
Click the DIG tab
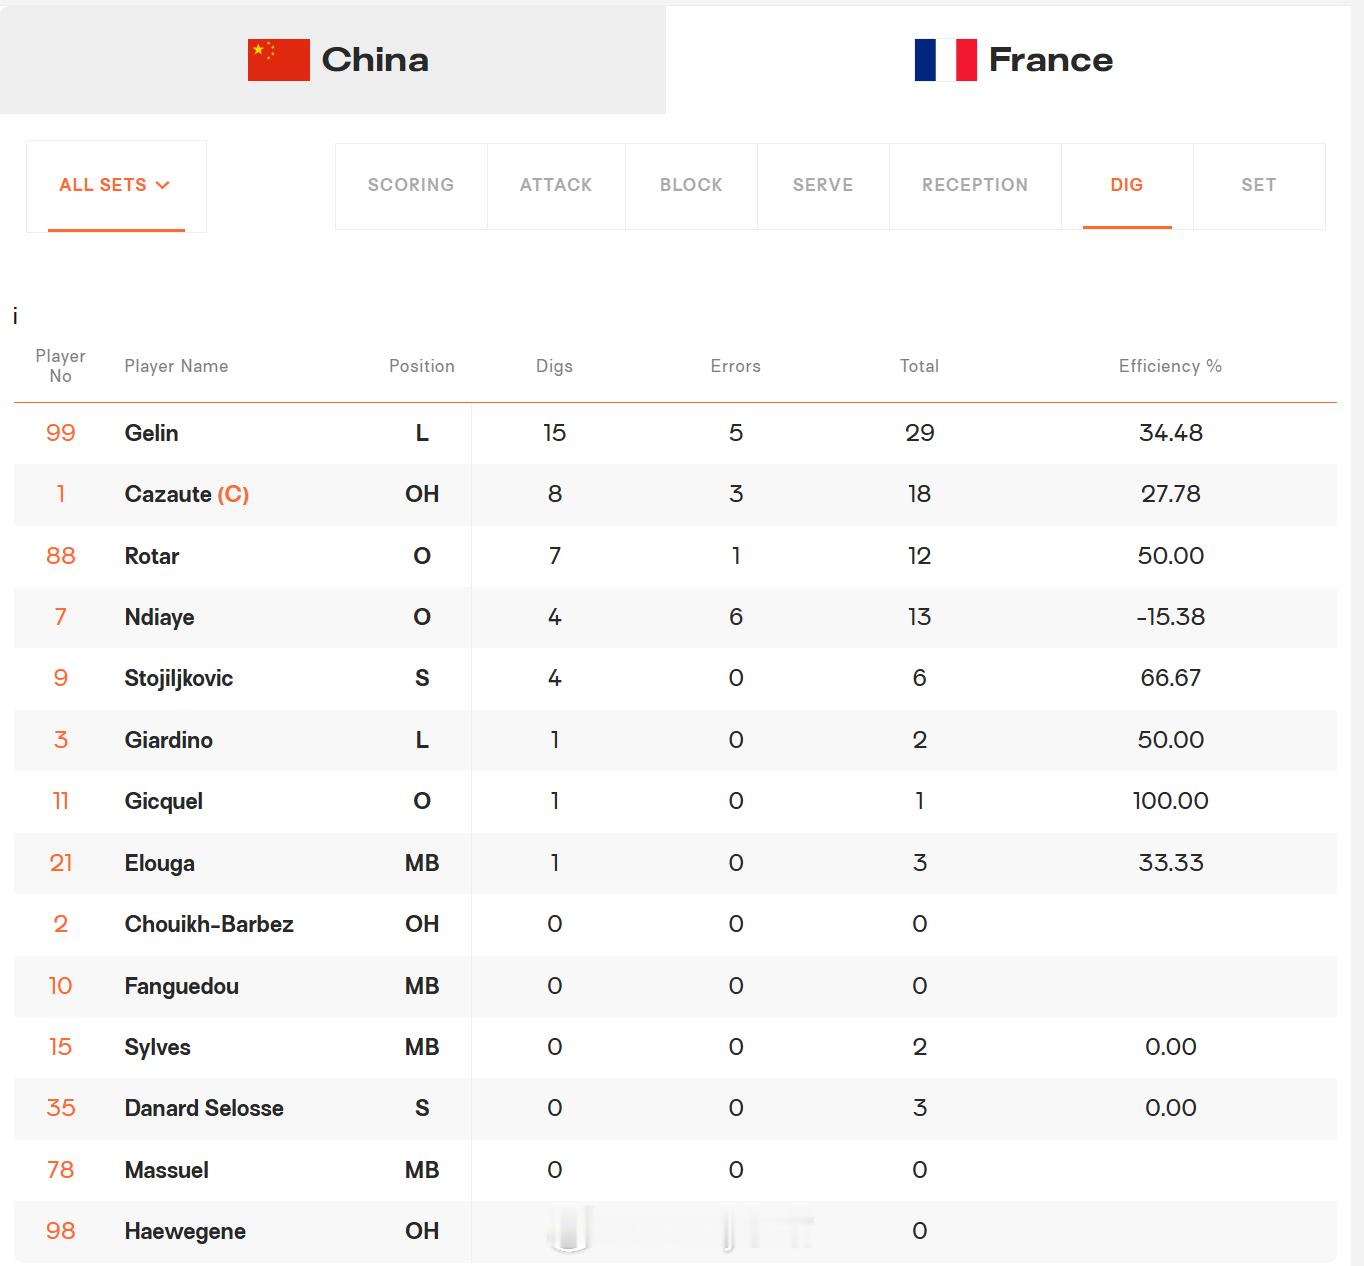[x=1127, y=186]
